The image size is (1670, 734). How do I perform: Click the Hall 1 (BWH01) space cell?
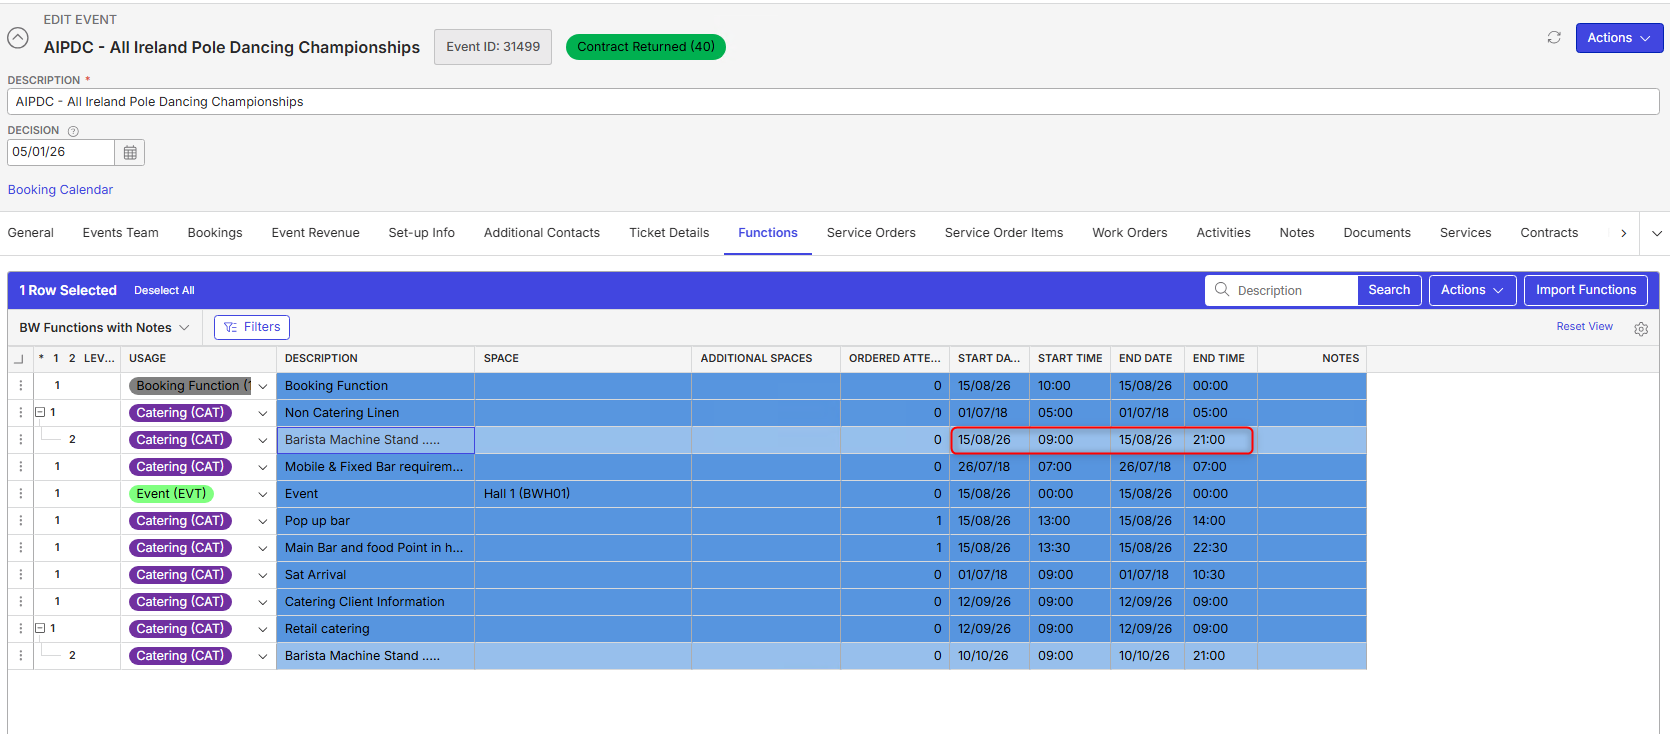pyautogui.click(x=583, y=494)
